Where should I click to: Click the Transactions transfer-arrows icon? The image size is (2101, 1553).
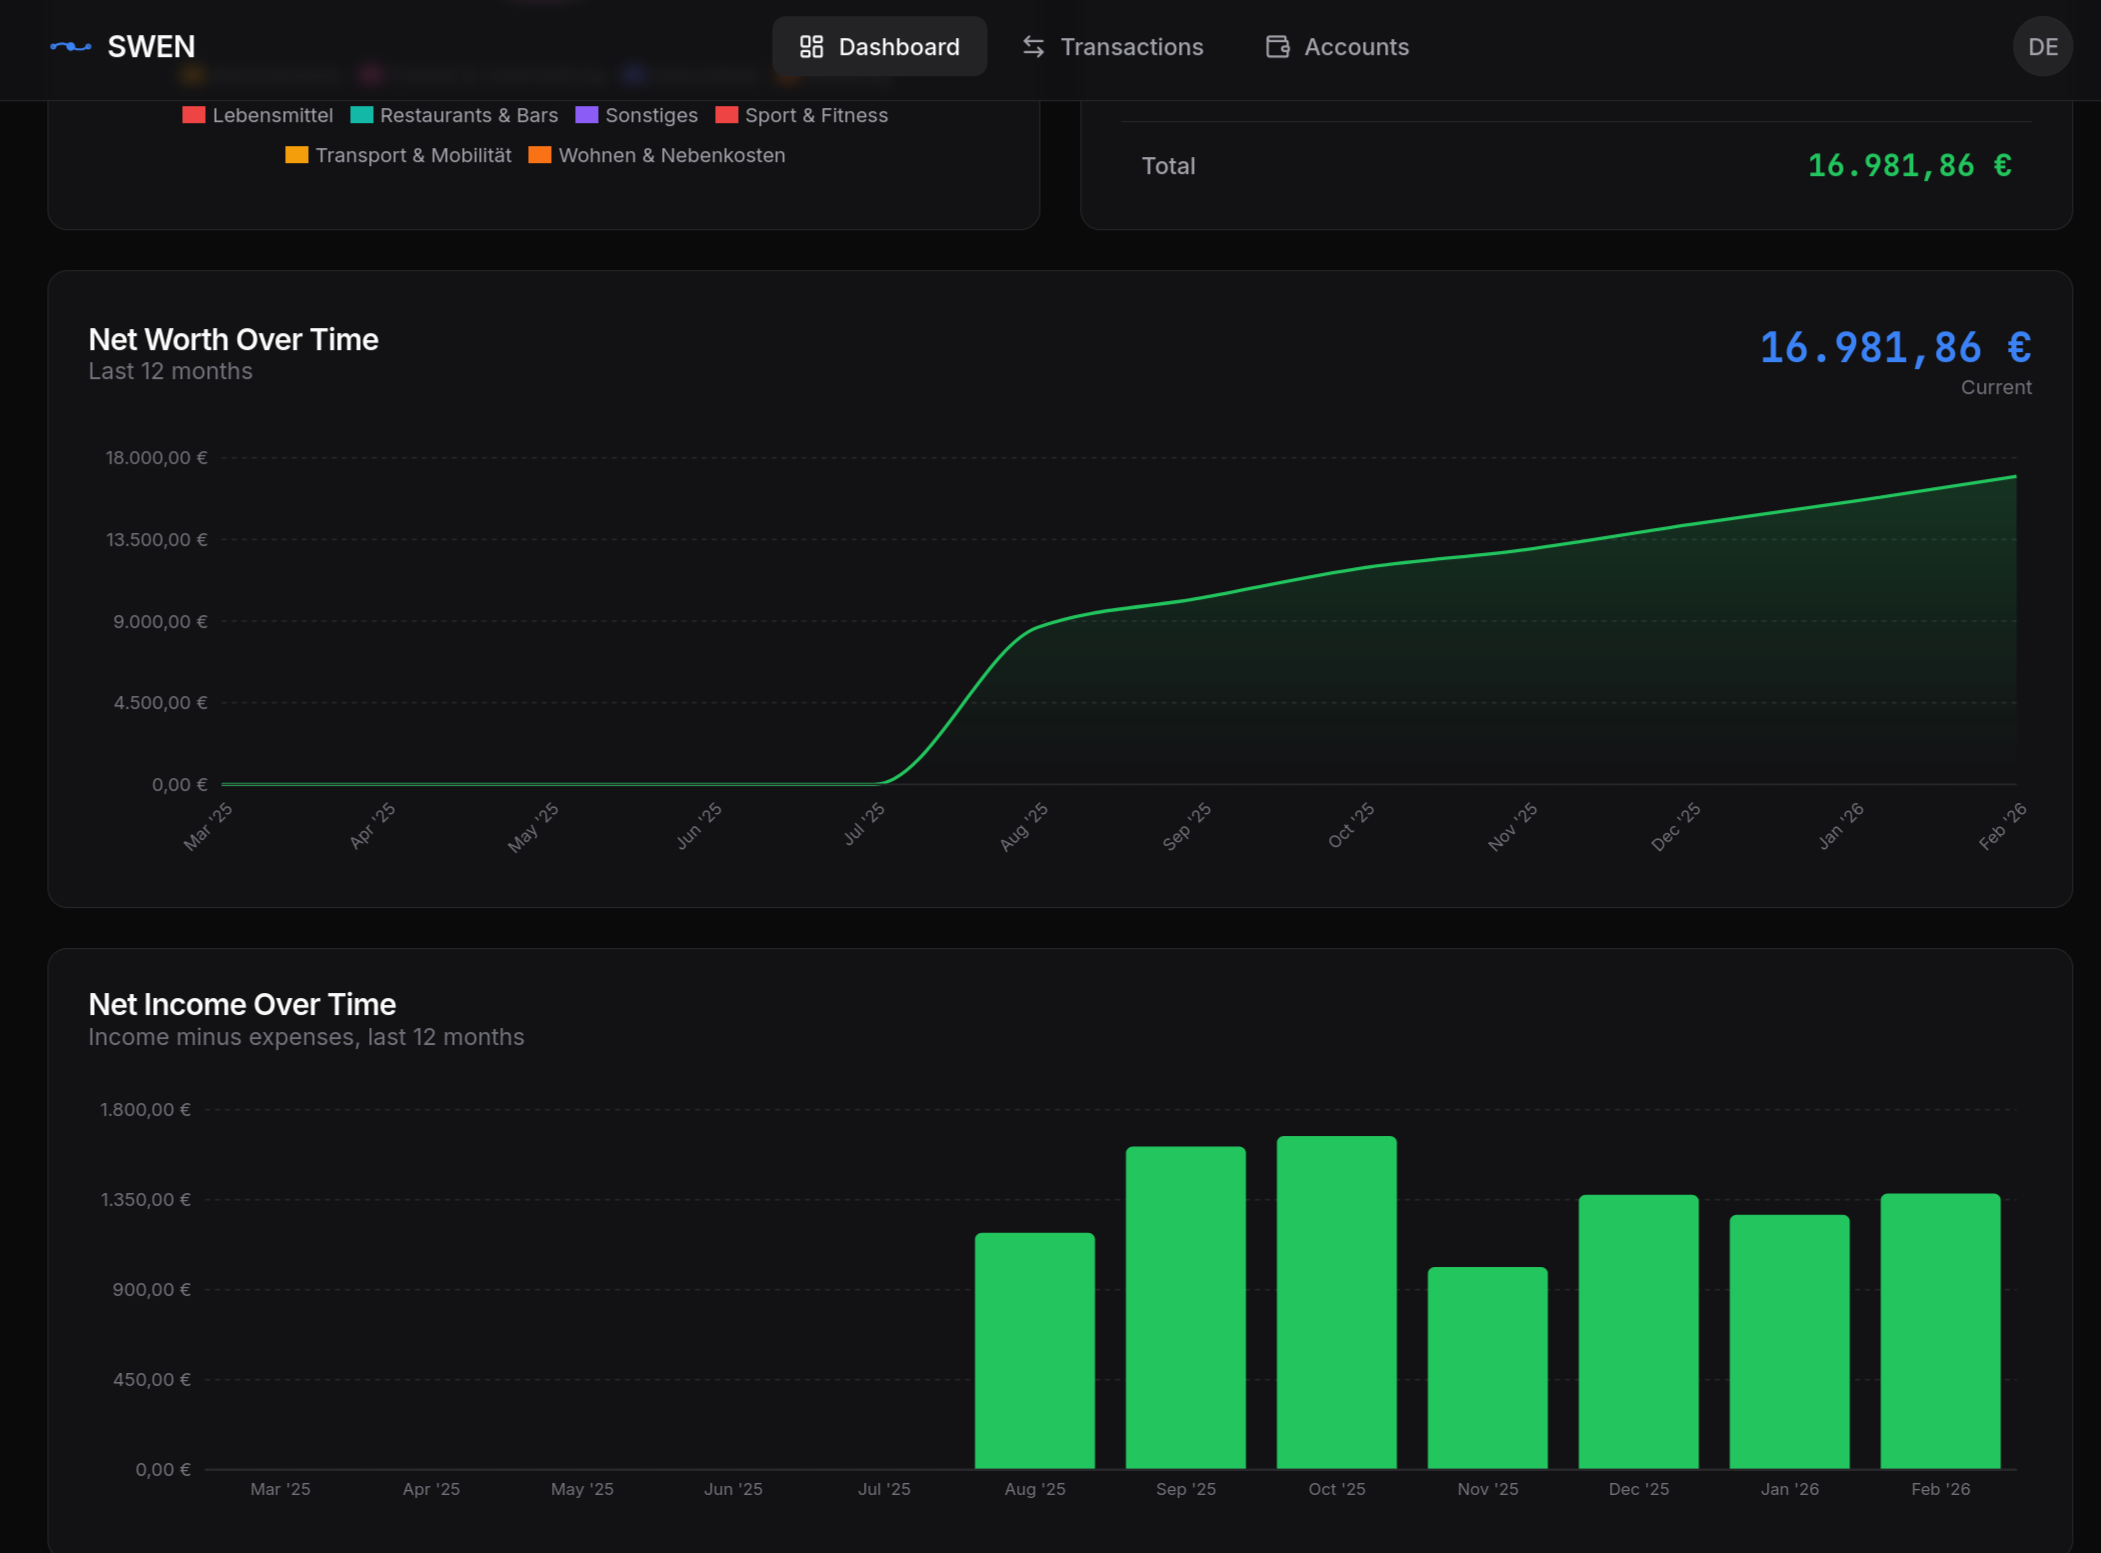[1033, 46]
